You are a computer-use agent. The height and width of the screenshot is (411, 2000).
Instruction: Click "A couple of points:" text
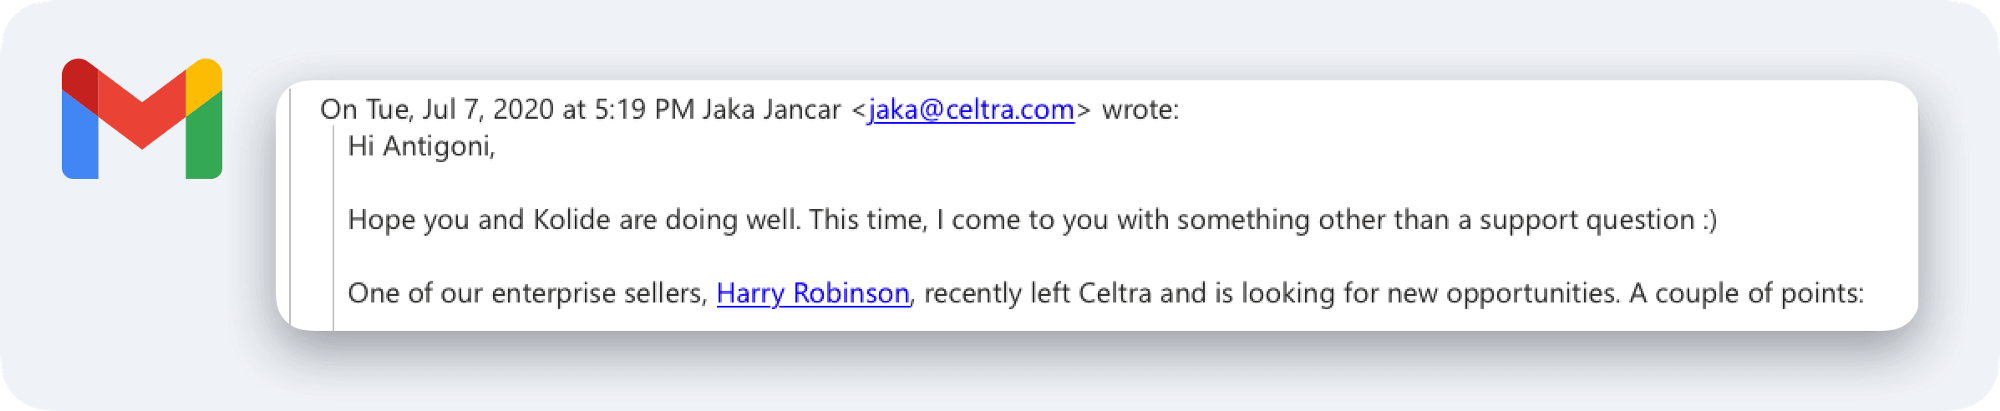pos(1746,293)
